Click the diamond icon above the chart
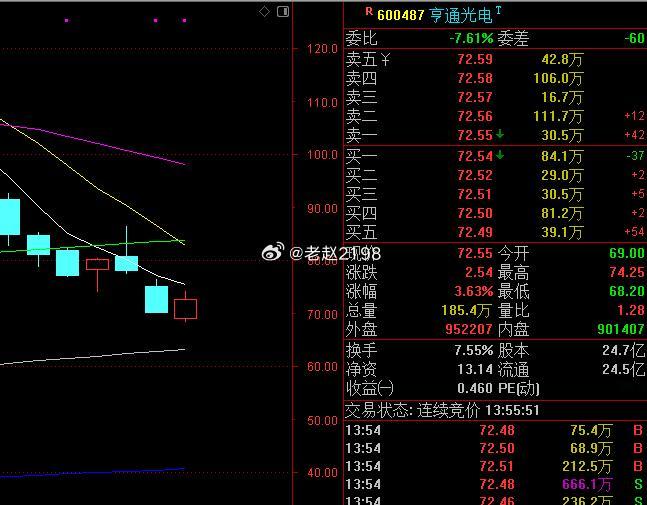This screenshot has height=505, width=647. click(264, 12)
